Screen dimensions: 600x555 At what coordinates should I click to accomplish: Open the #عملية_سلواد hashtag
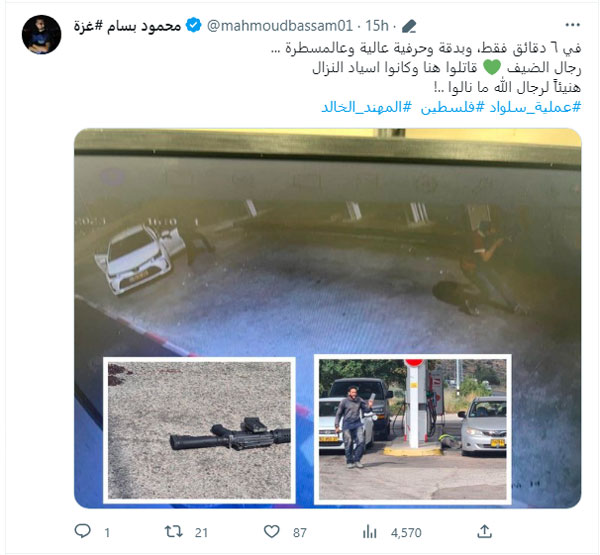pos(535,107)
